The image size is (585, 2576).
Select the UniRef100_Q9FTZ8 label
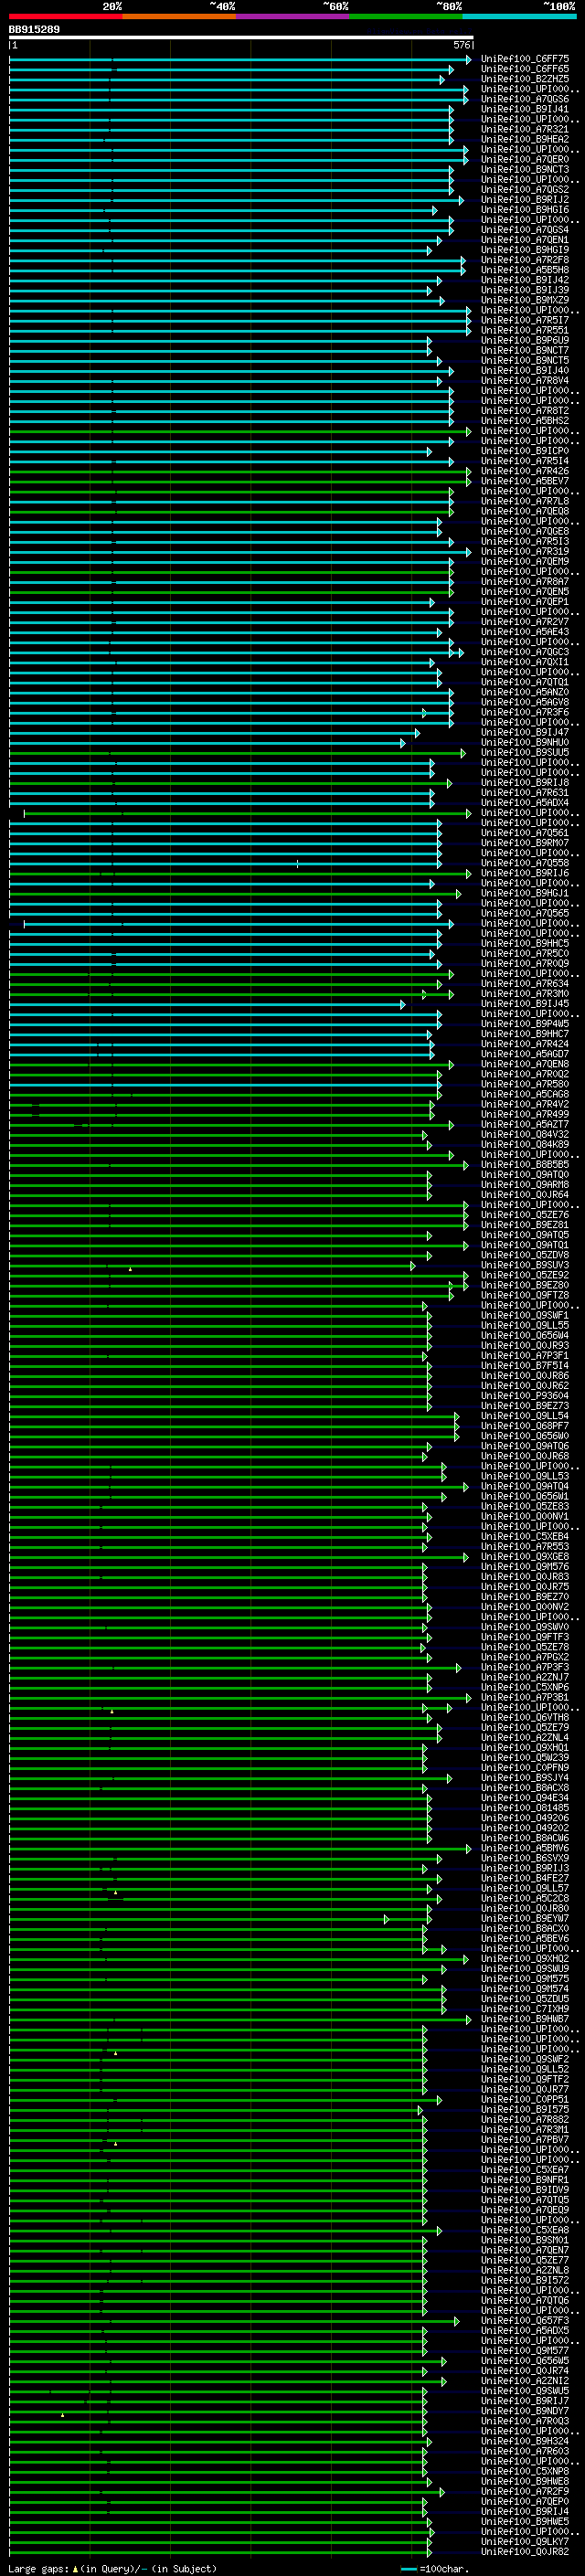[x=525, y=1296]
